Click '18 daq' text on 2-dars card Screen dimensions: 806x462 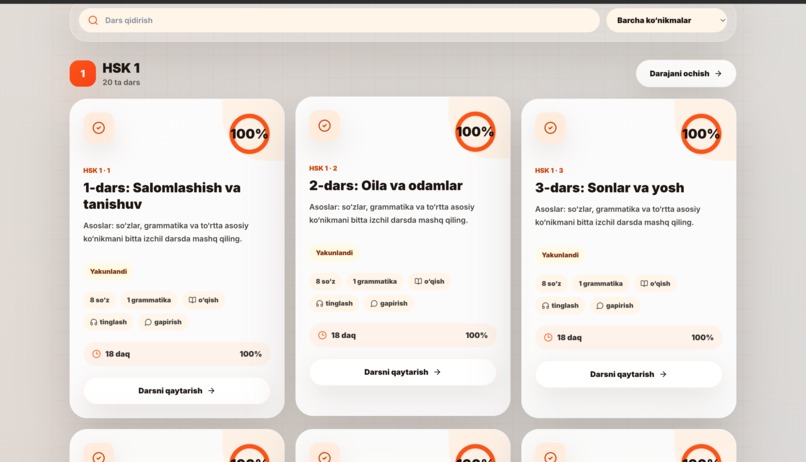pos(343,336)
